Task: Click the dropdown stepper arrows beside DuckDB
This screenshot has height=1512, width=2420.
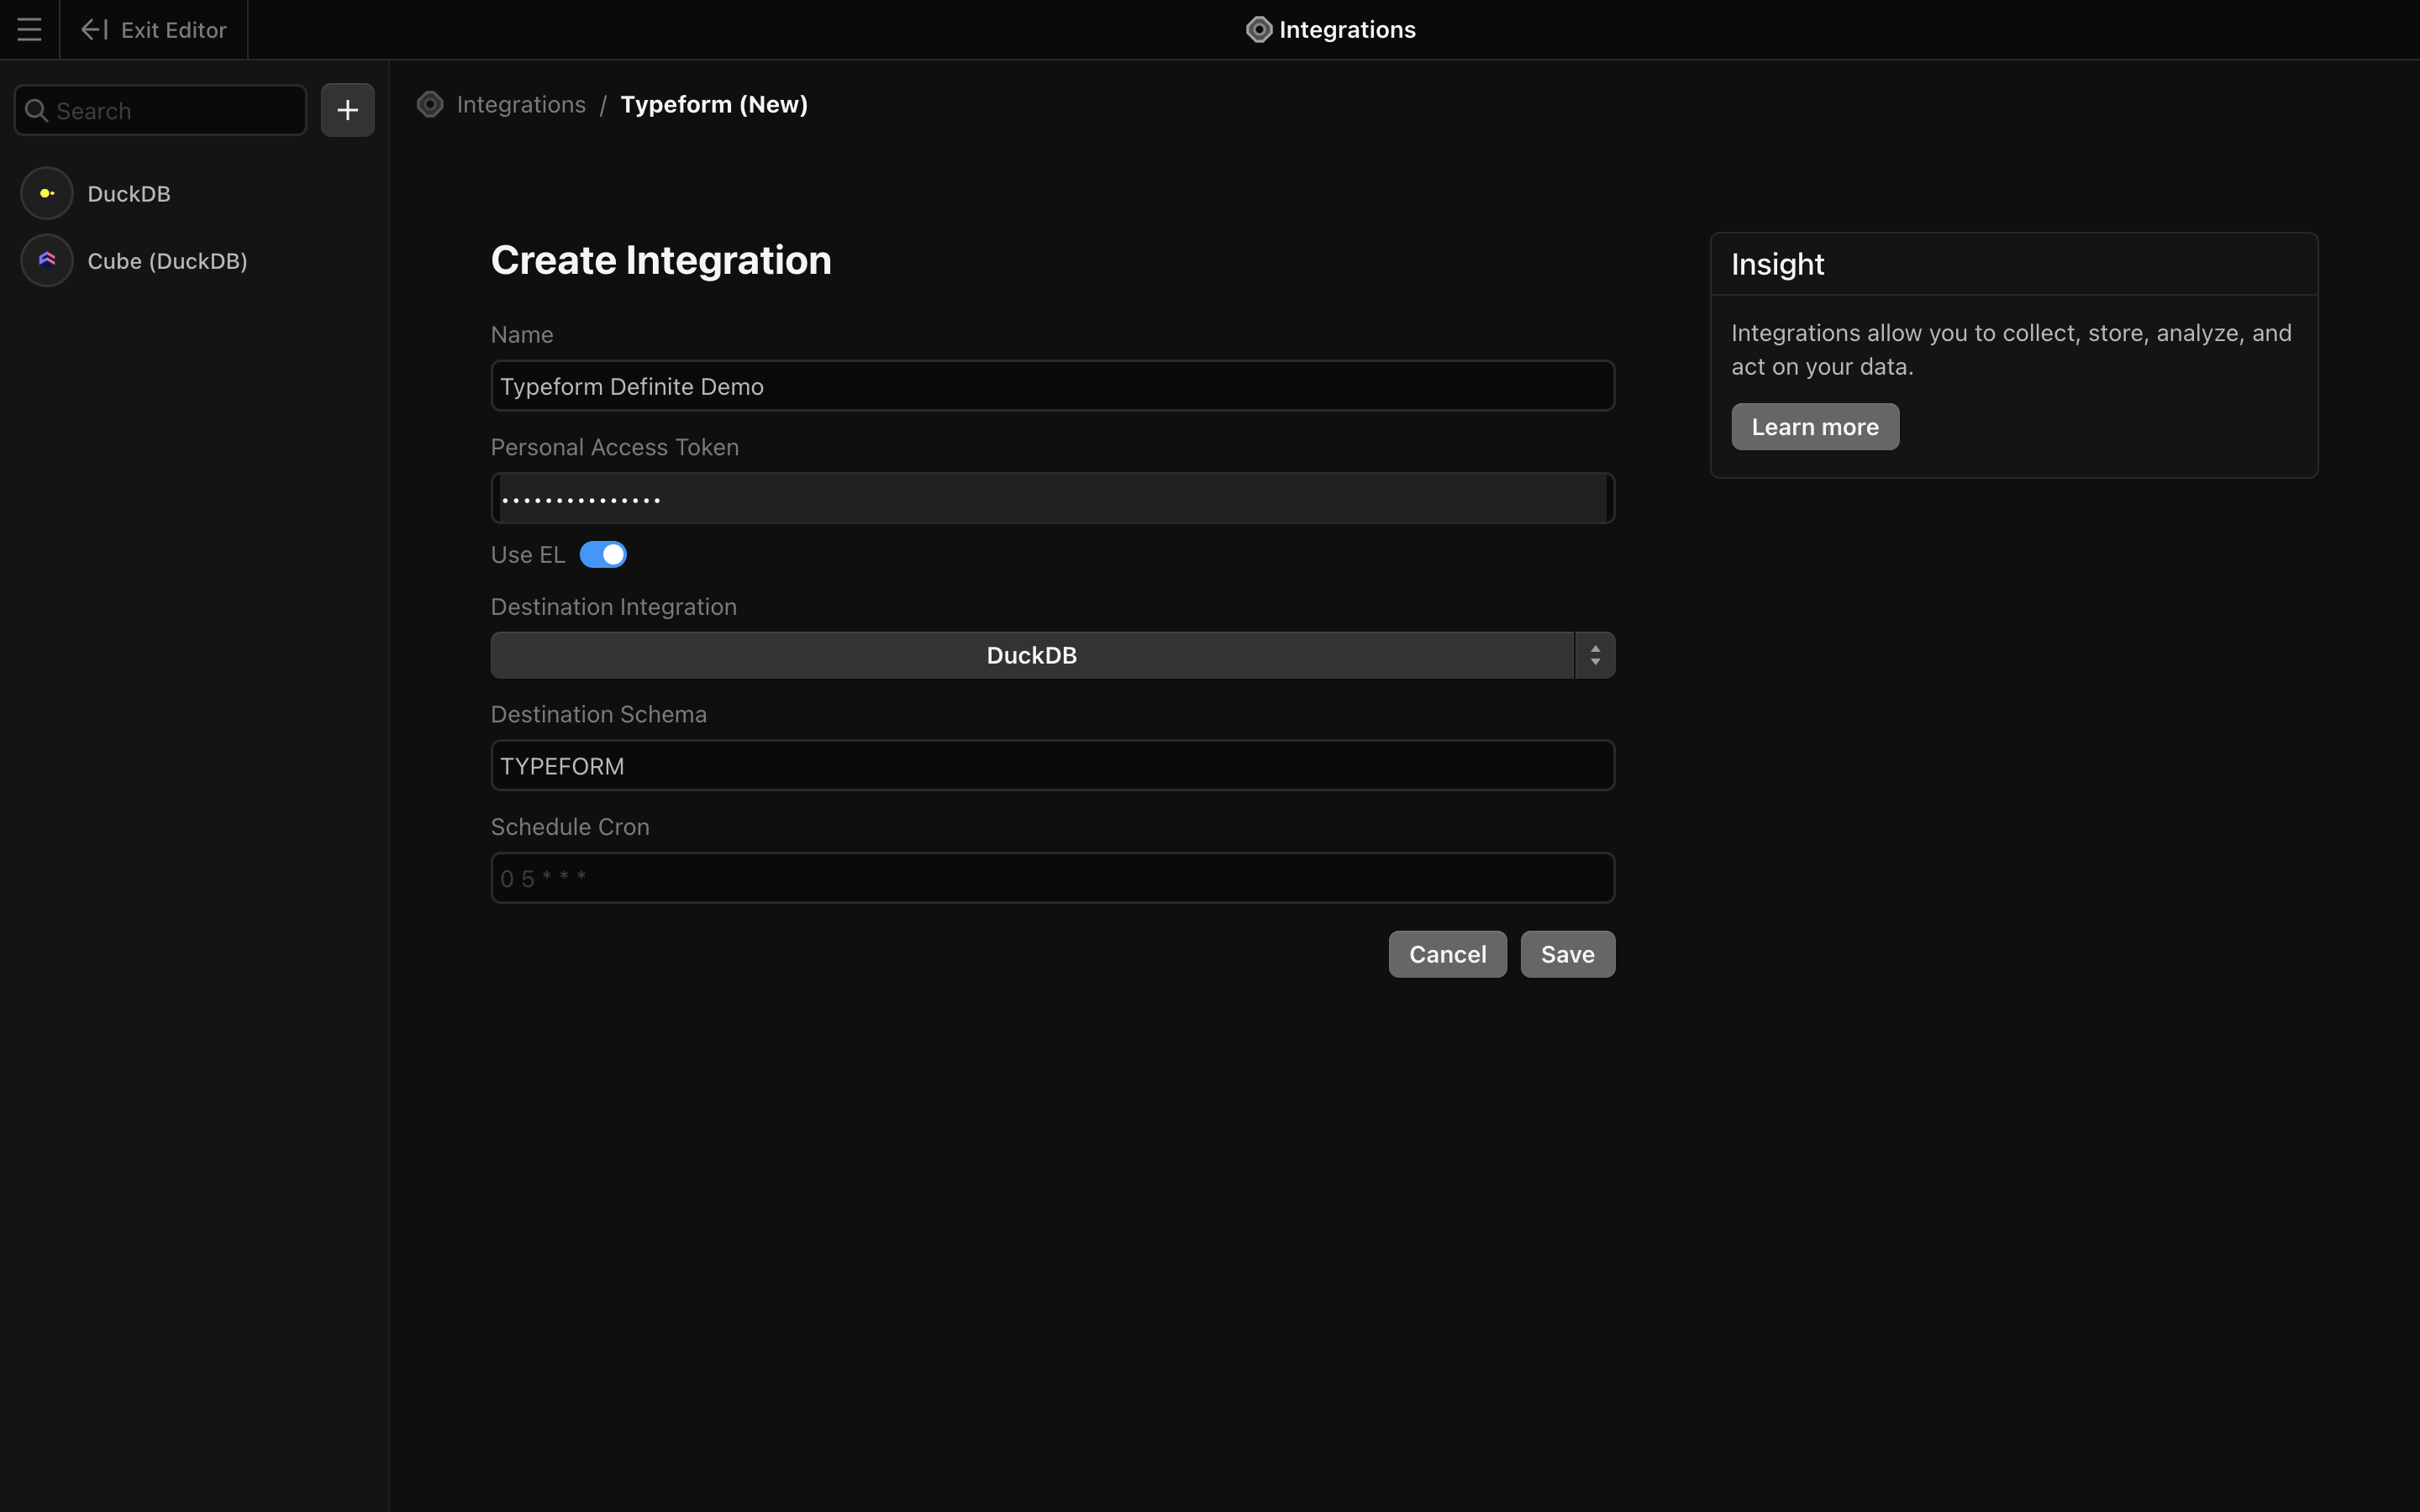Action: coord(1595,656)
